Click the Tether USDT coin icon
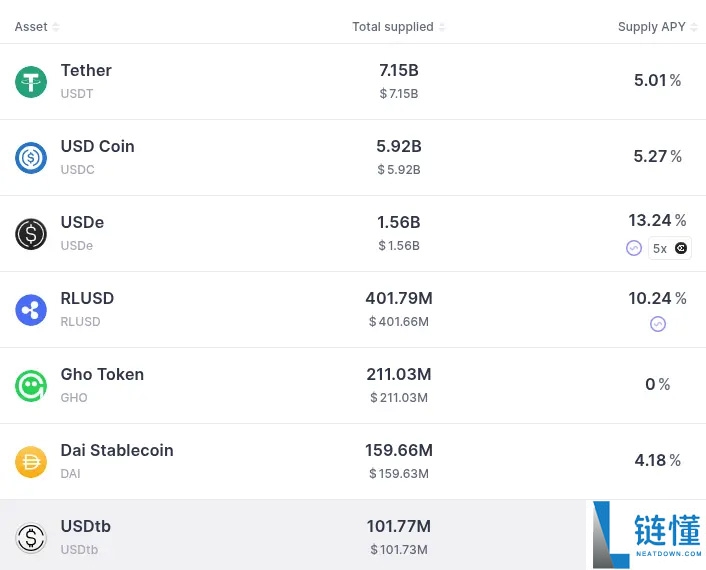 click(x=31, y=82)
